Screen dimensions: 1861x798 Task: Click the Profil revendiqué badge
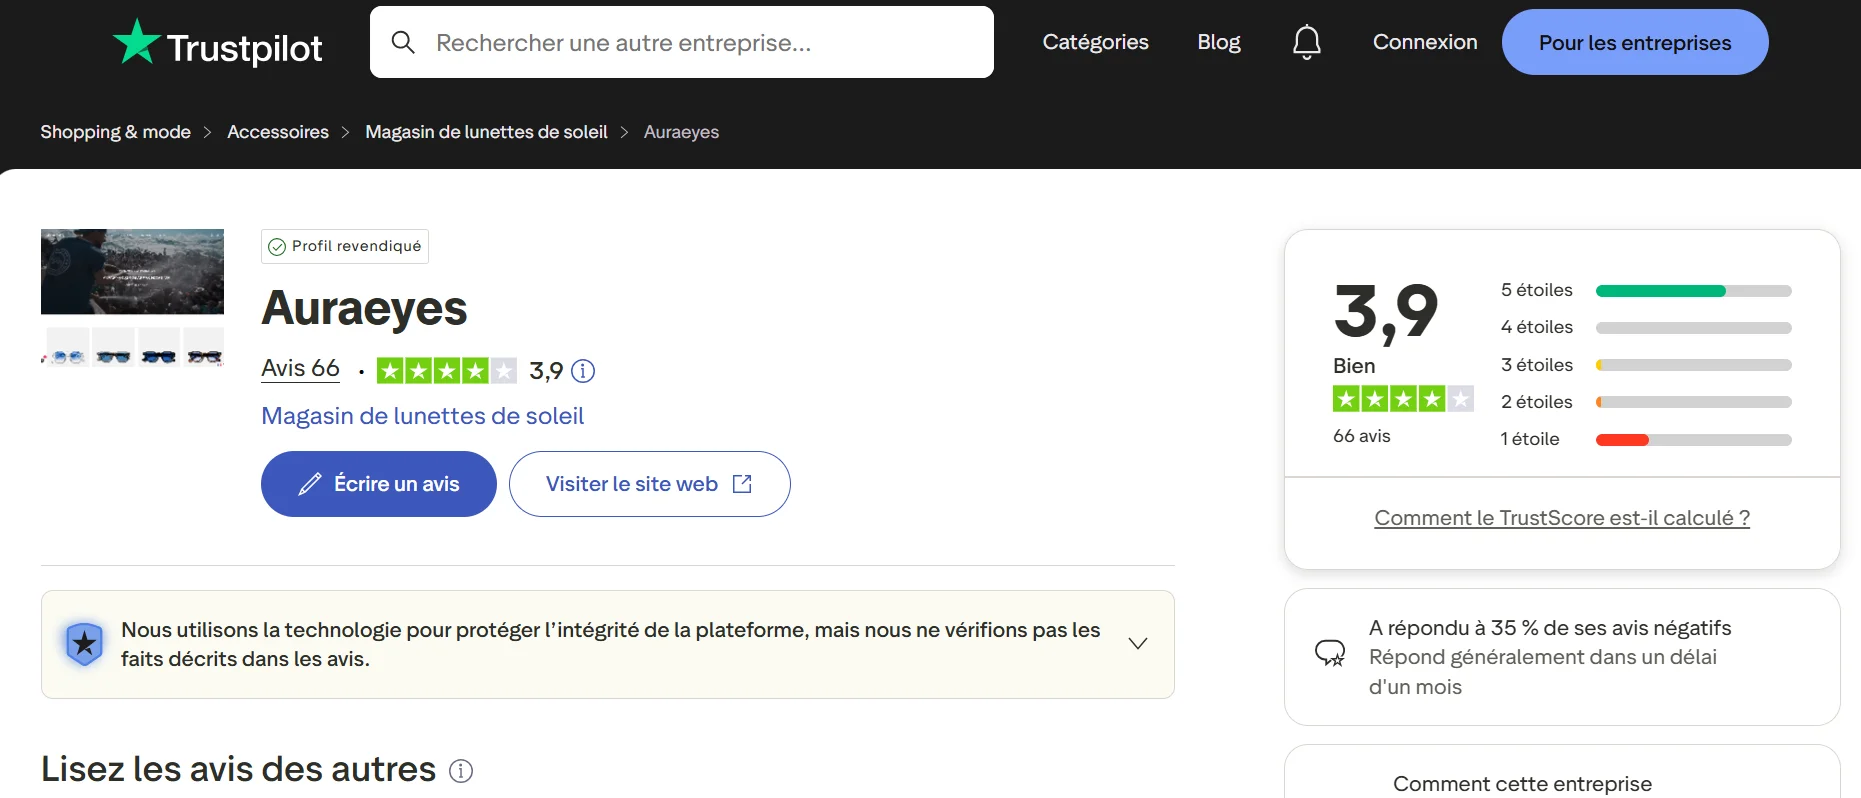345,246
